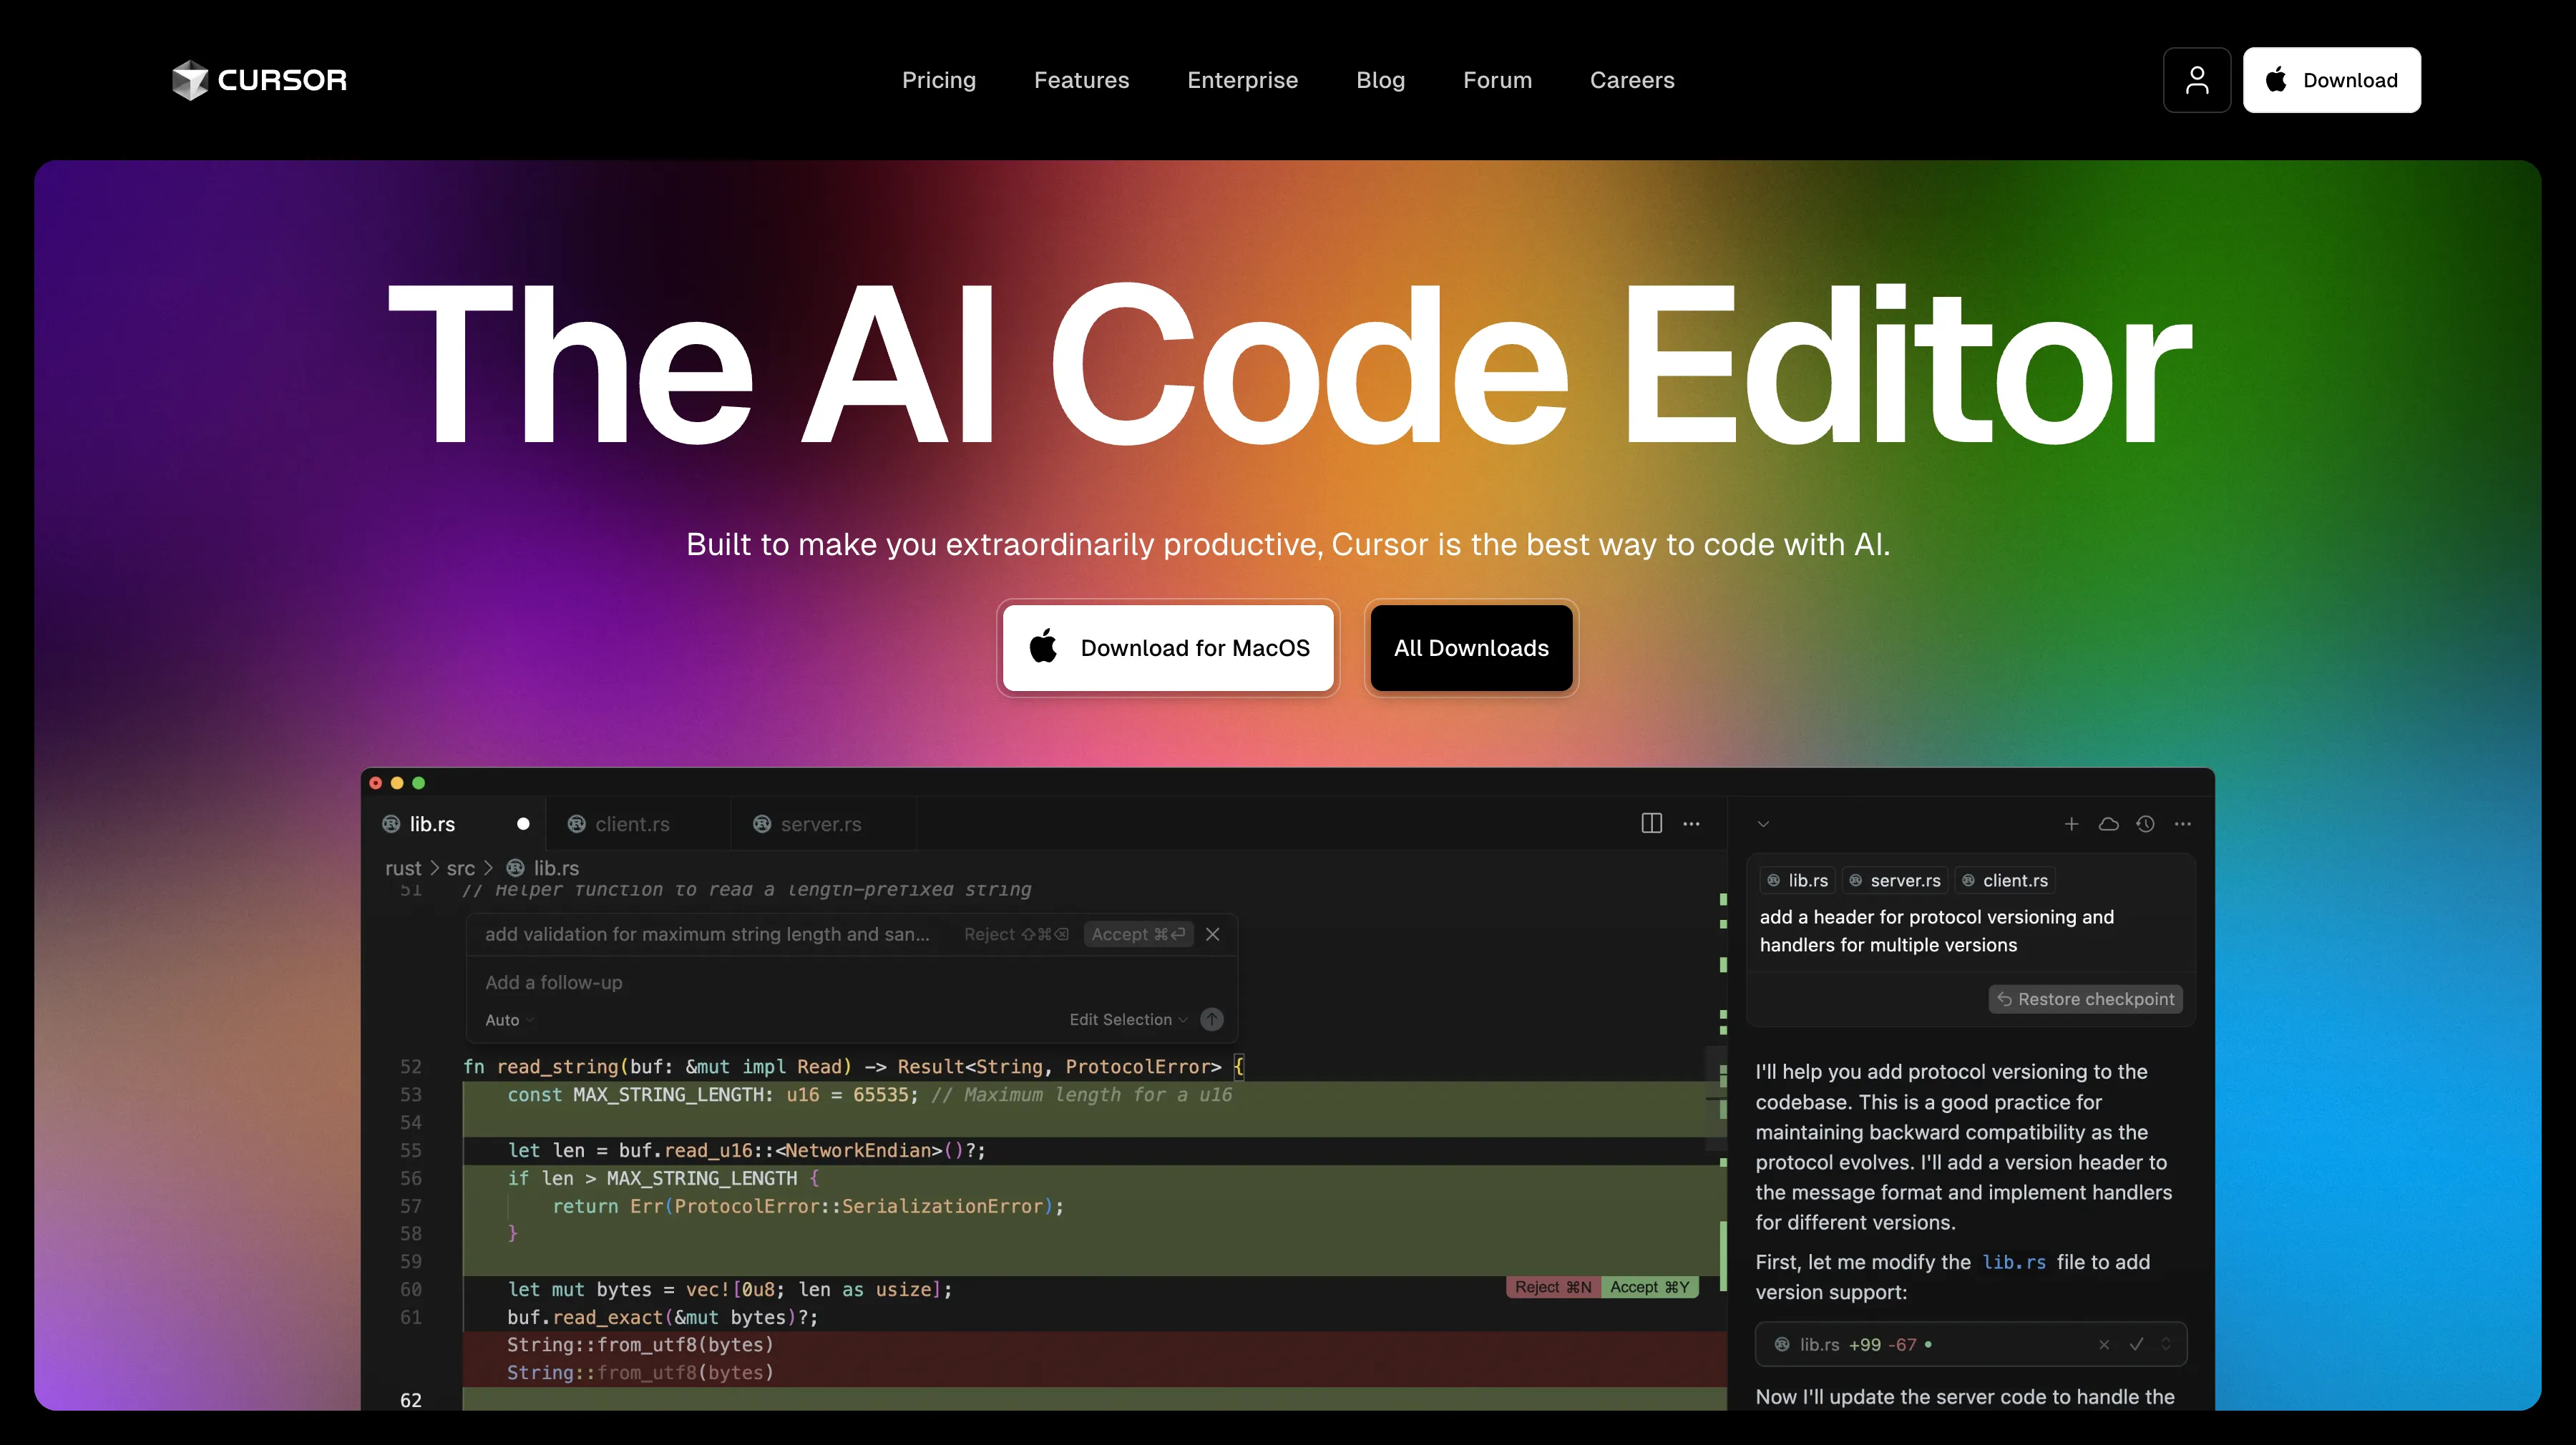
Task: Open the Pricing page
Action: coord(938,80)
